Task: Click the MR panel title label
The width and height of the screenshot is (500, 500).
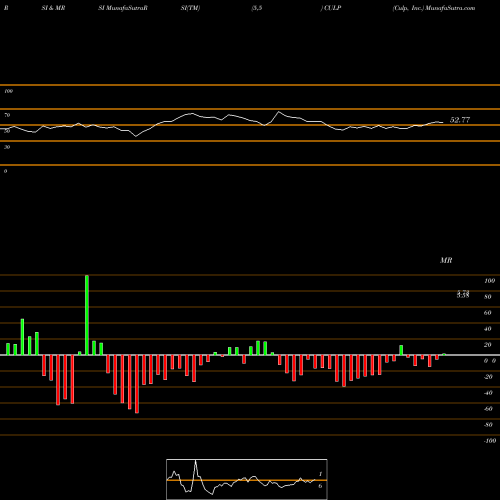Action: coord(446,260)
